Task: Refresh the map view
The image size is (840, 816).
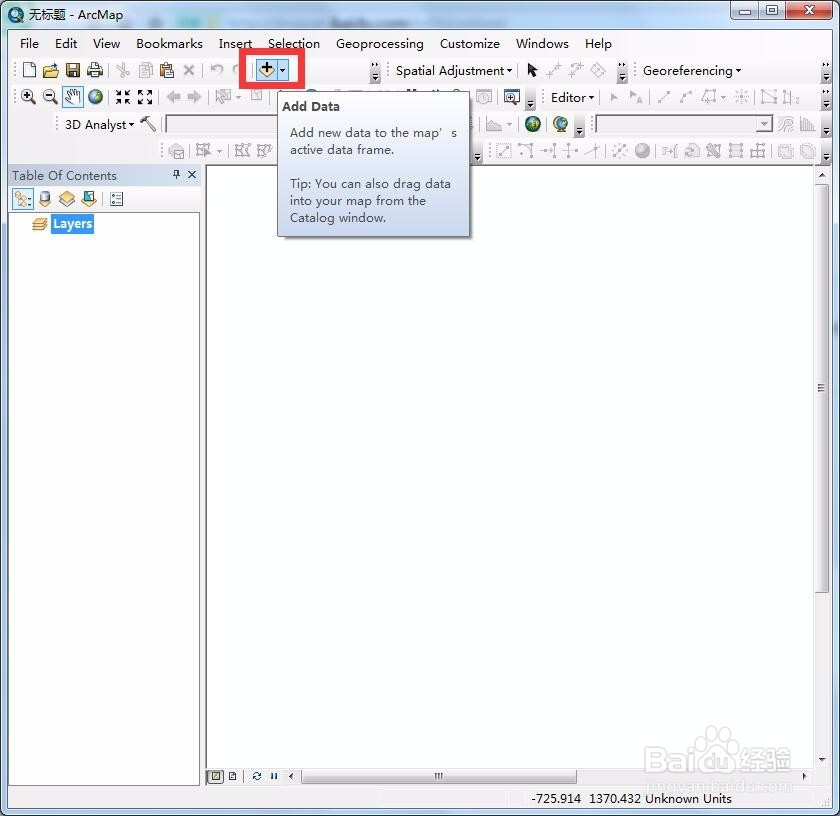Action: tap(257, 776)
